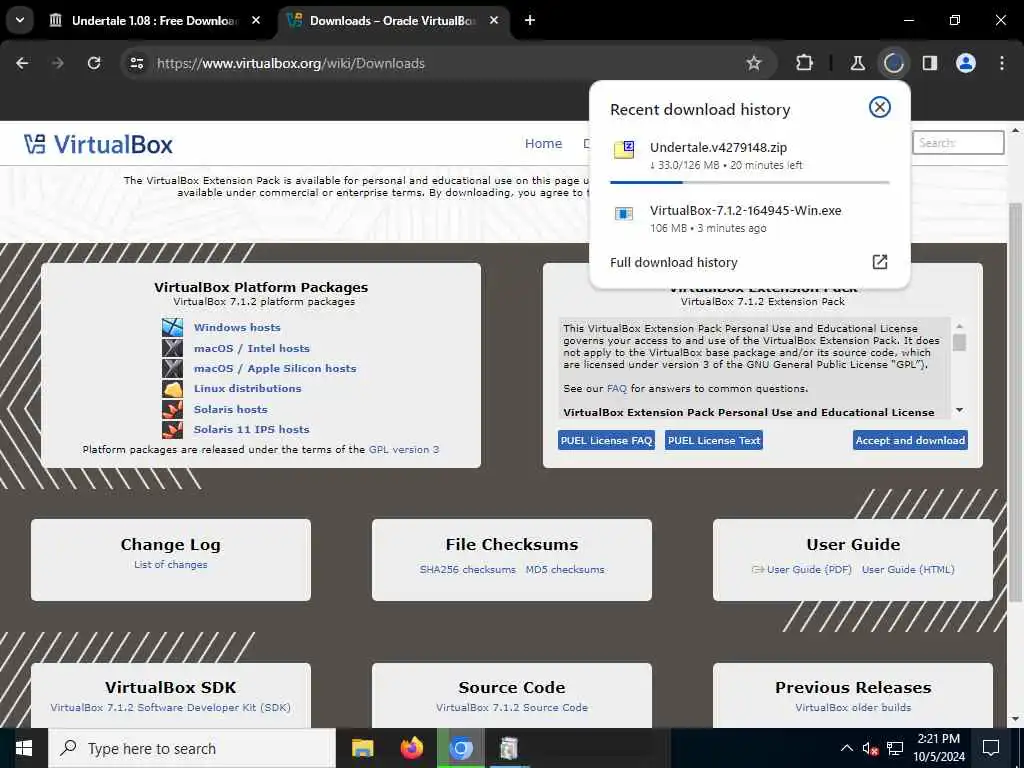
Task: Click Accept and download button
Action: (x=910, y=440)
